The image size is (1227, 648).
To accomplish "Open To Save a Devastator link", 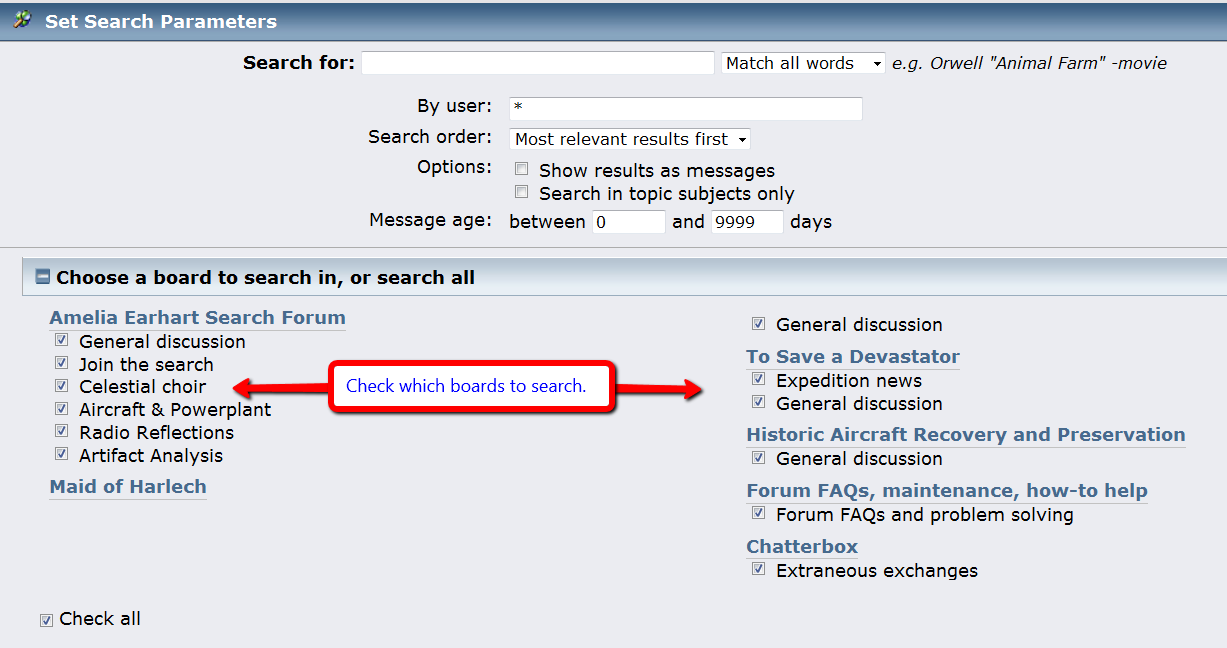I will click(852, 357).
